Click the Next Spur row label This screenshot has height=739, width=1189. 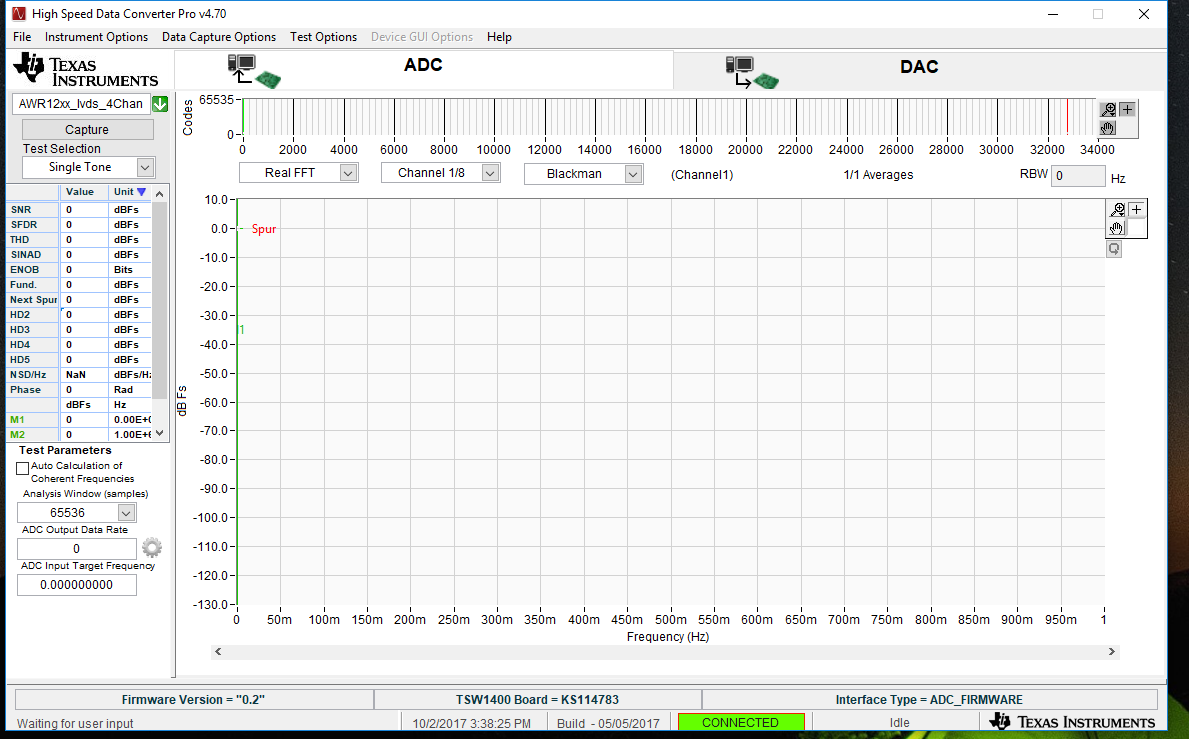(x=33, y=300)
